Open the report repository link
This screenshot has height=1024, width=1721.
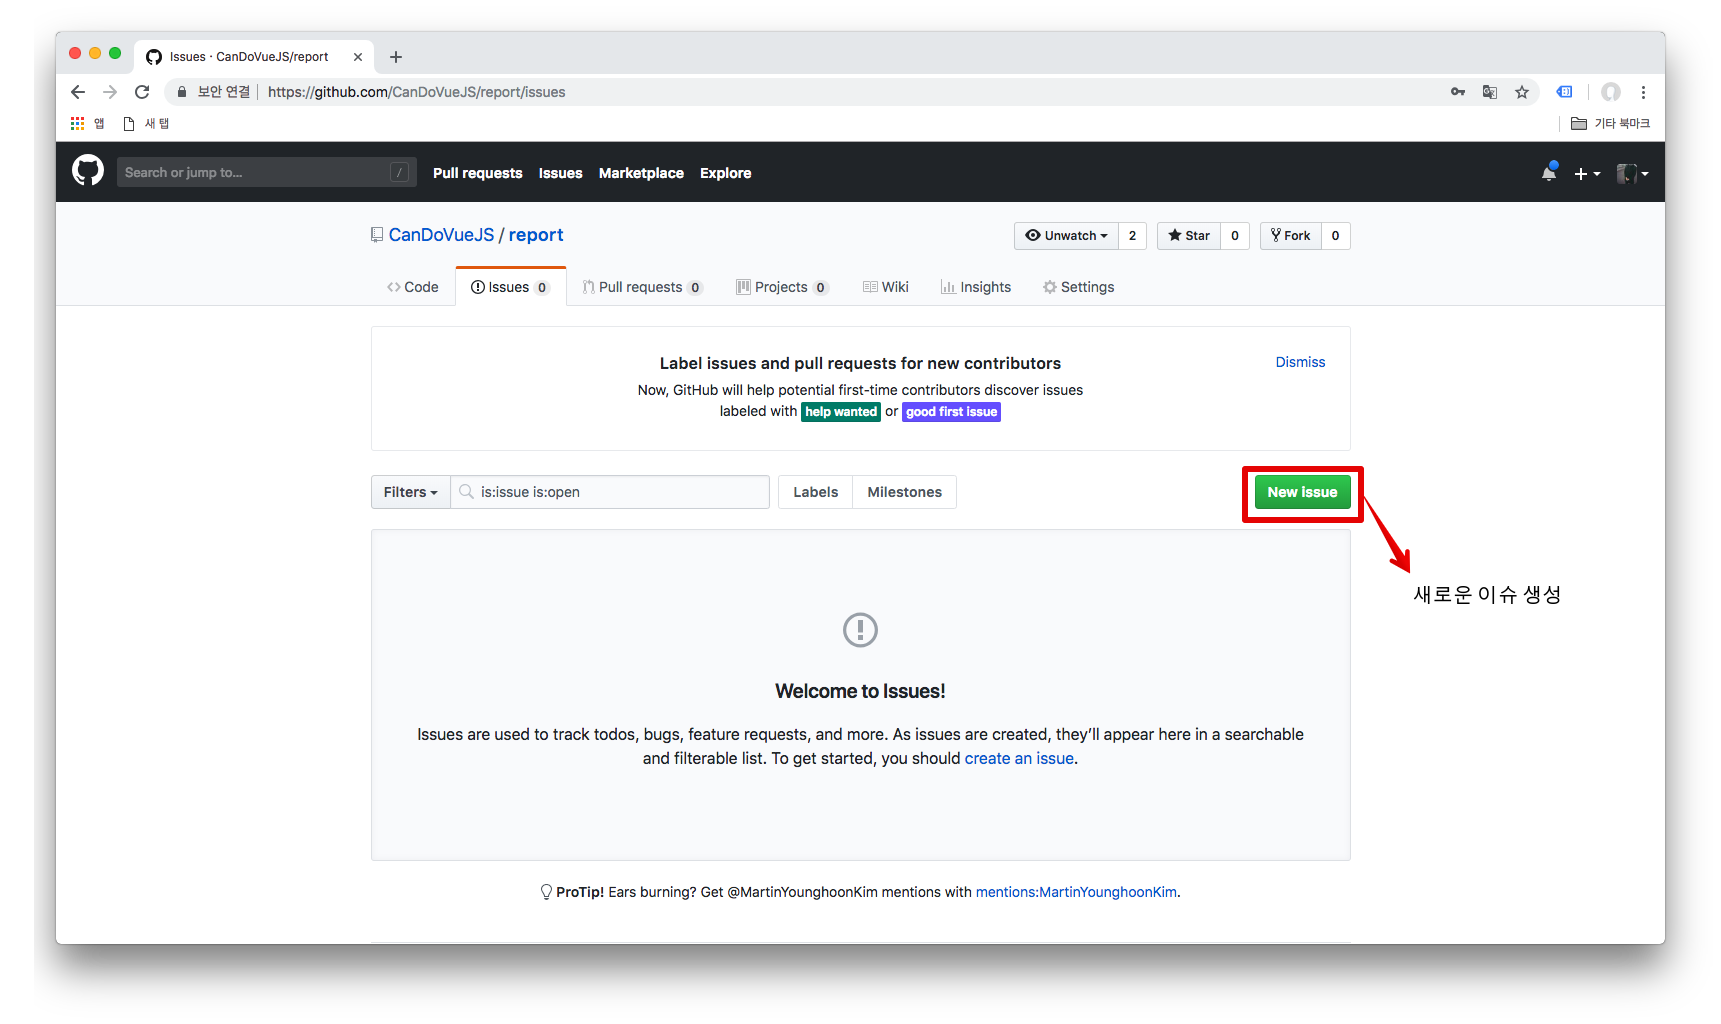[x=536, y=235]
